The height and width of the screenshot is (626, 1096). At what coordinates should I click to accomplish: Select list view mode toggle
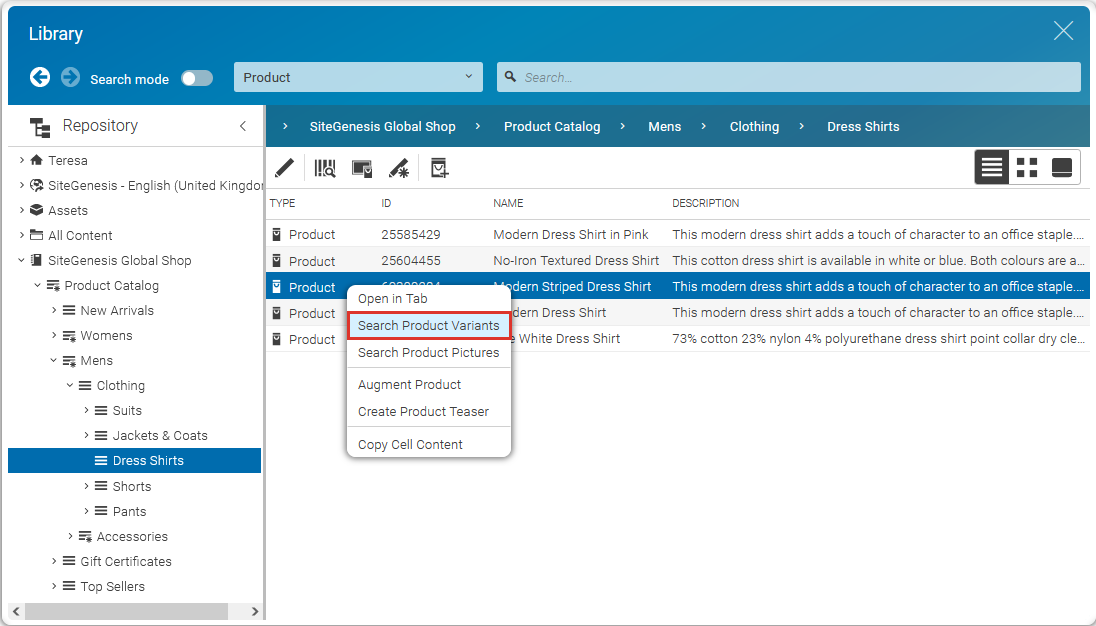point(991,167)
